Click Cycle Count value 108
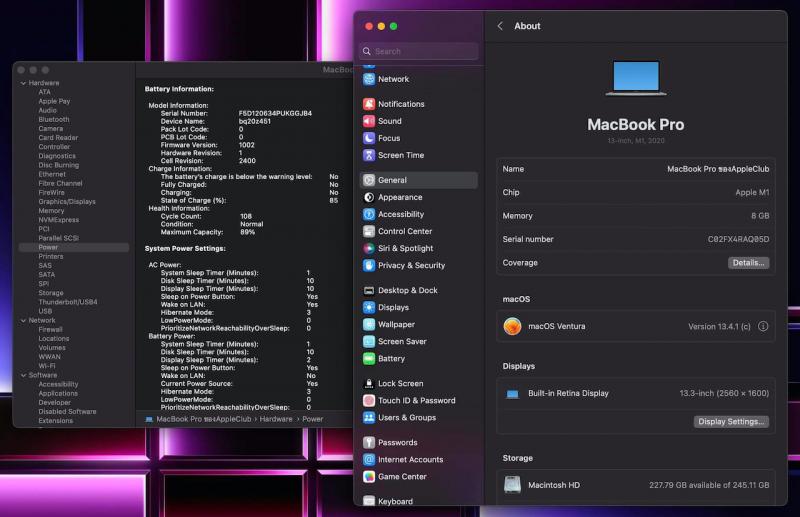The width and height of the screenshot is (800, 517). click(246, 216)
